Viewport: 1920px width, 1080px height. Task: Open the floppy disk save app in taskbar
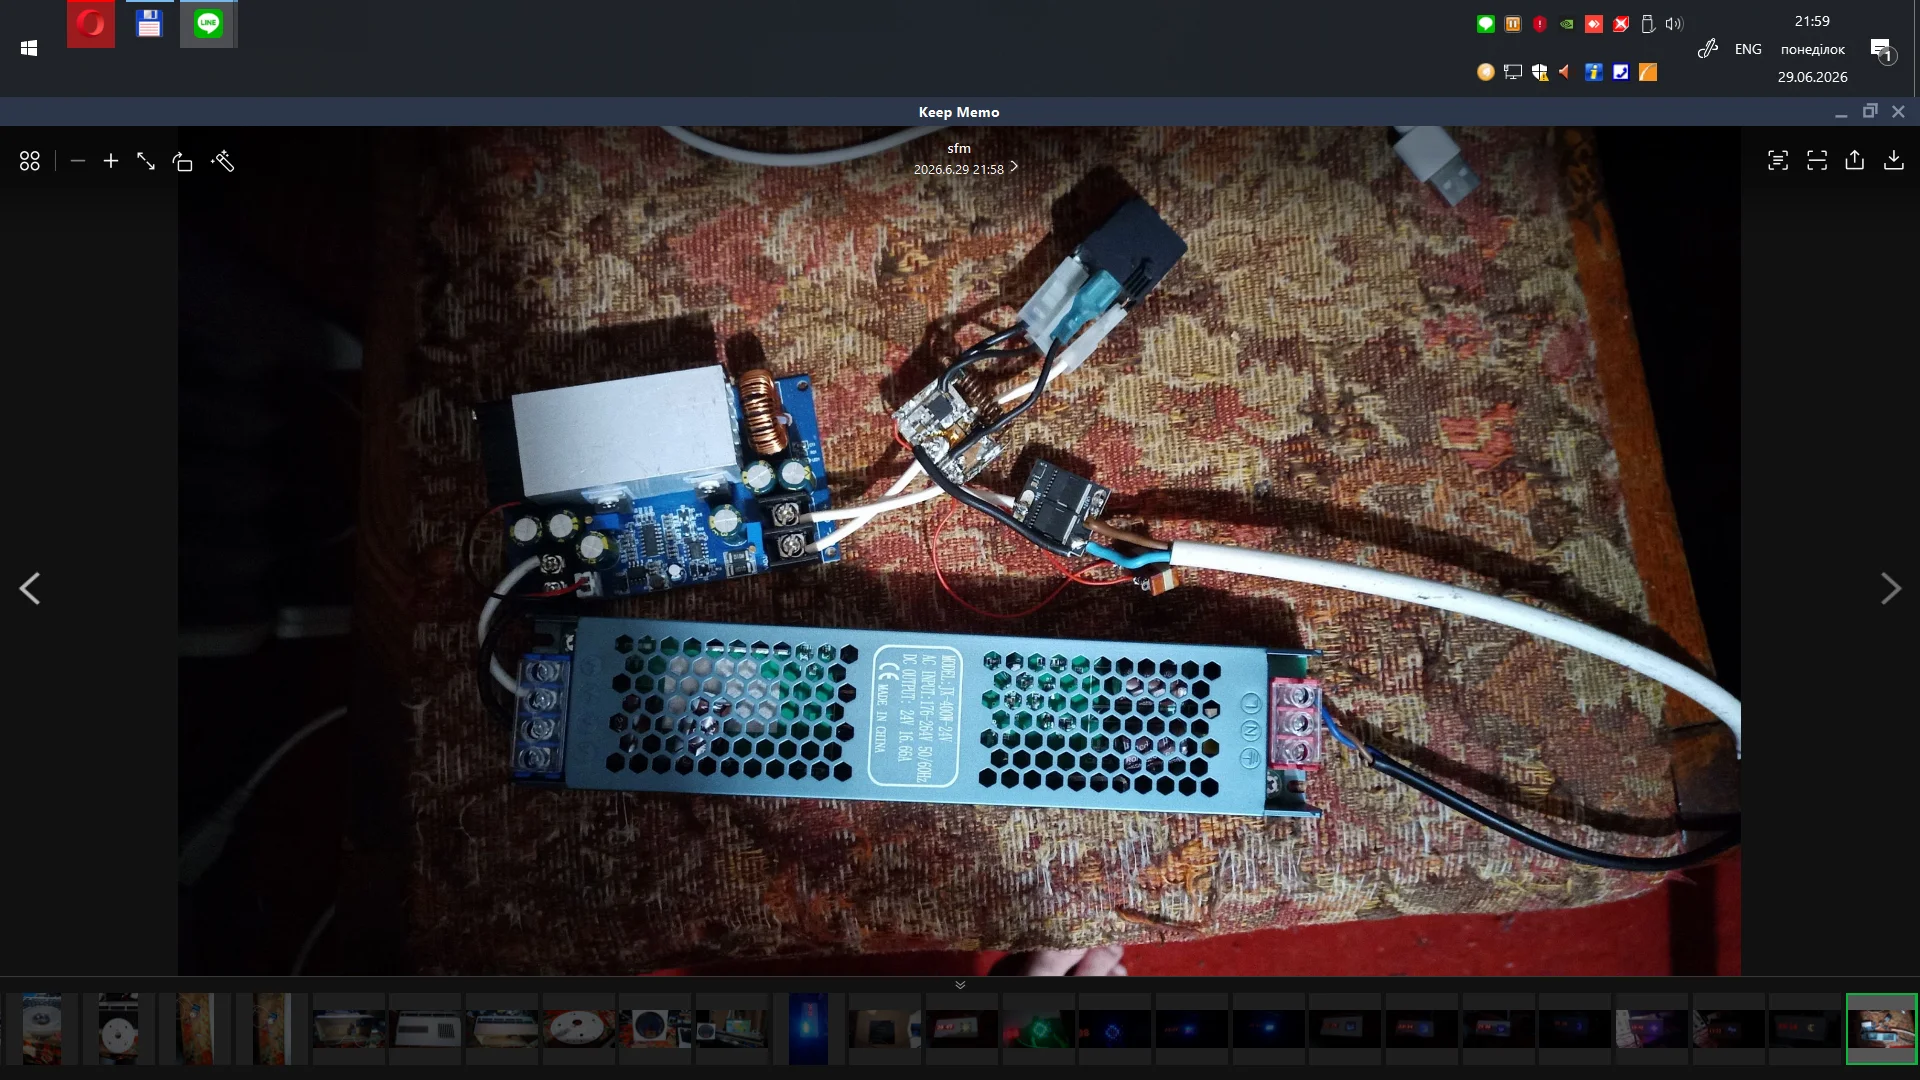click(x=149, y=24)
